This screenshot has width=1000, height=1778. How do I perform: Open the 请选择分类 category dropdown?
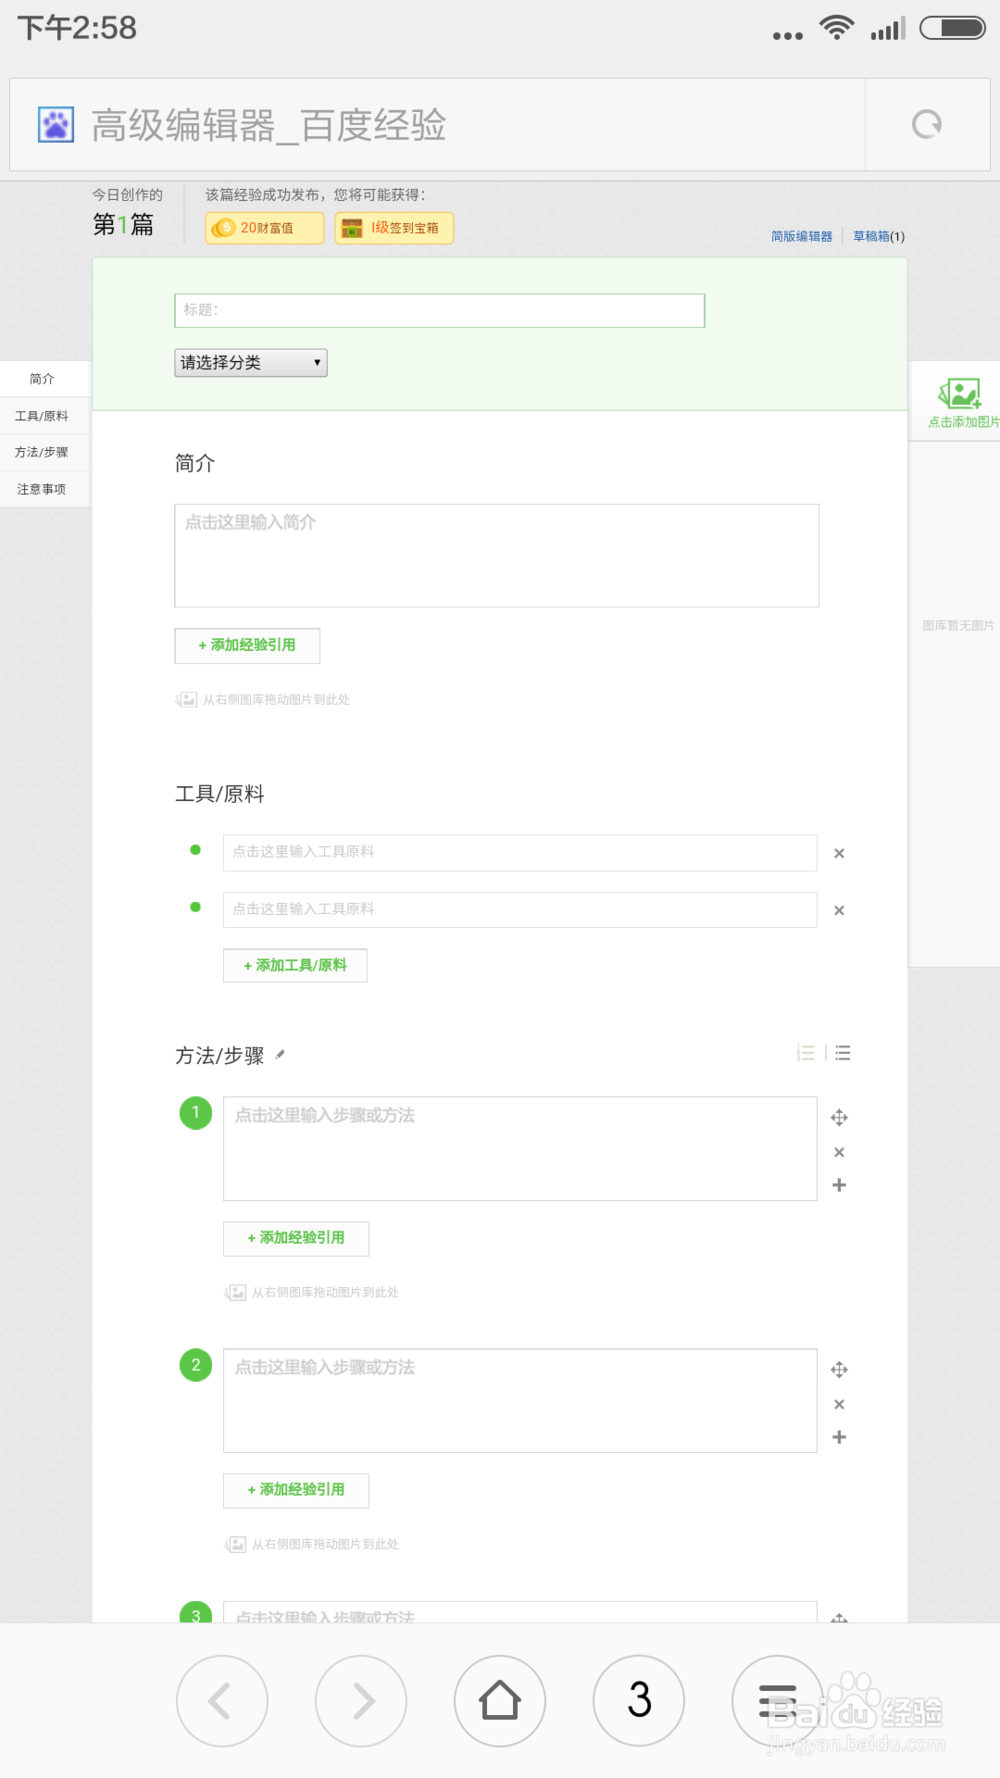(251, 363)
